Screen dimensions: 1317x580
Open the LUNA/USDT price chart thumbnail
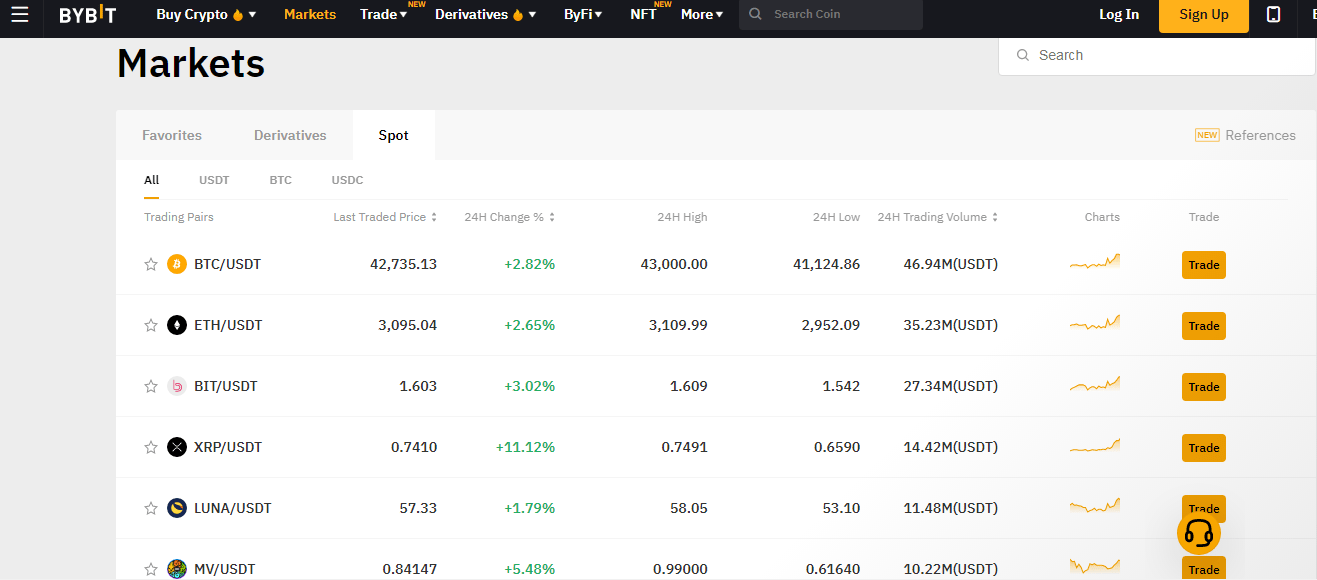[1095, 506]
